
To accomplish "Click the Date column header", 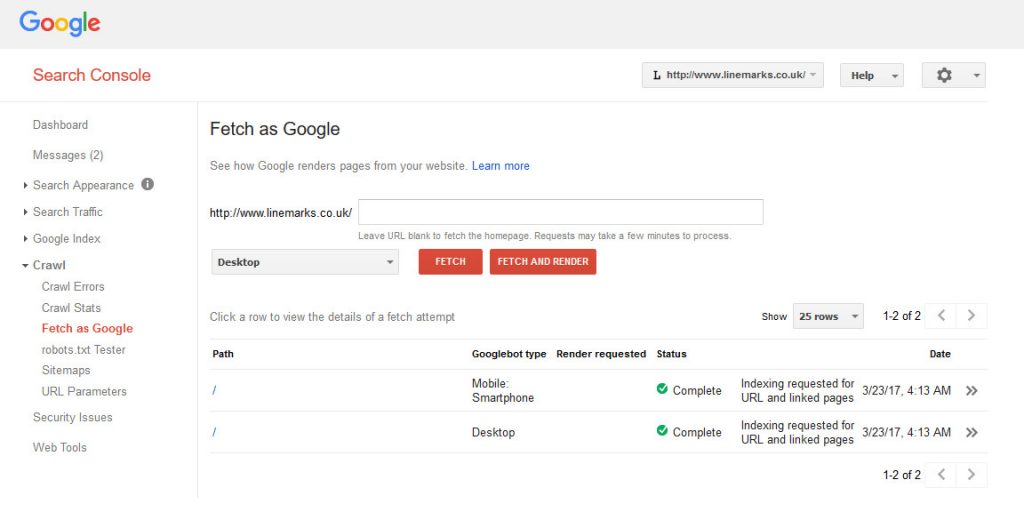I will (940, 354).
